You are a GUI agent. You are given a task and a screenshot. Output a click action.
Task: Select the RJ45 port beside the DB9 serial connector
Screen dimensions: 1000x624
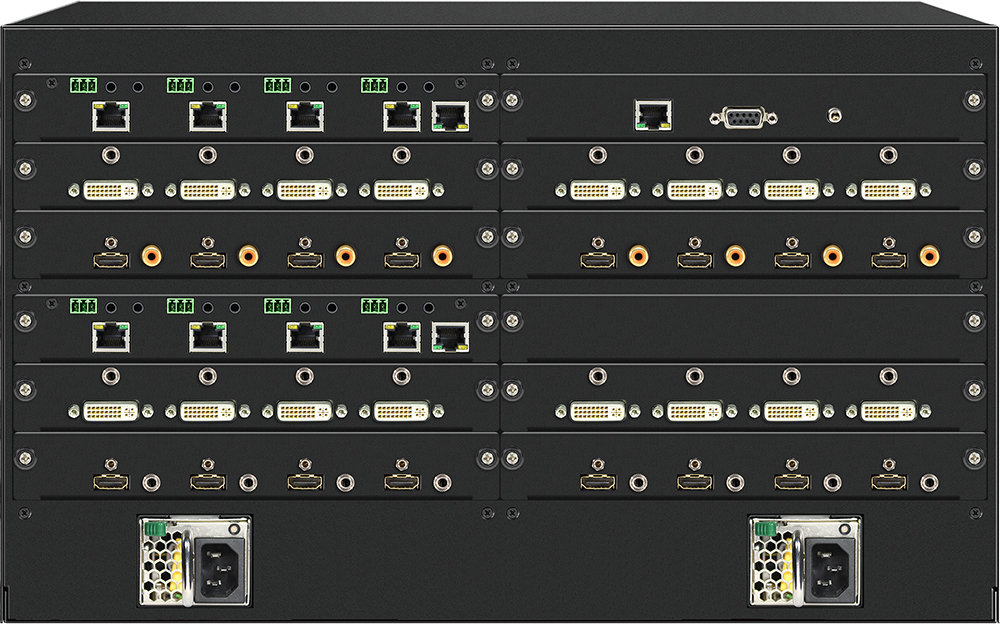[653, 115]
